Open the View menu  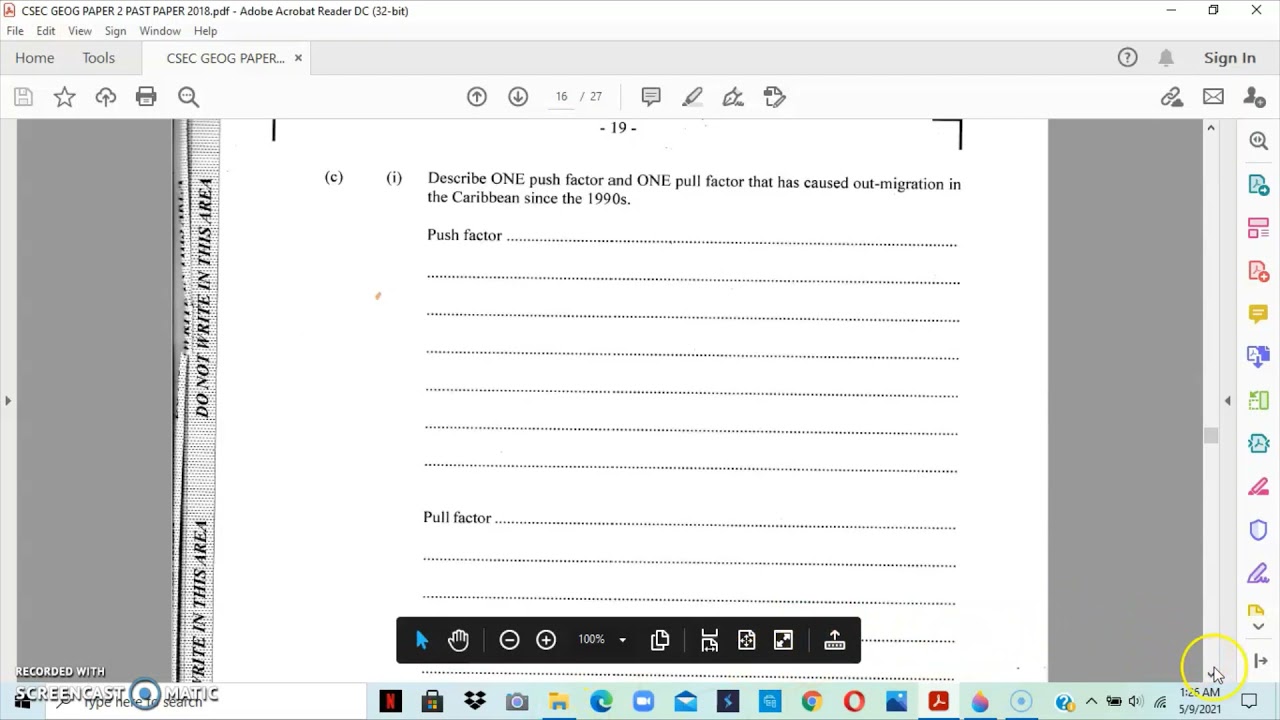[80, 31]
